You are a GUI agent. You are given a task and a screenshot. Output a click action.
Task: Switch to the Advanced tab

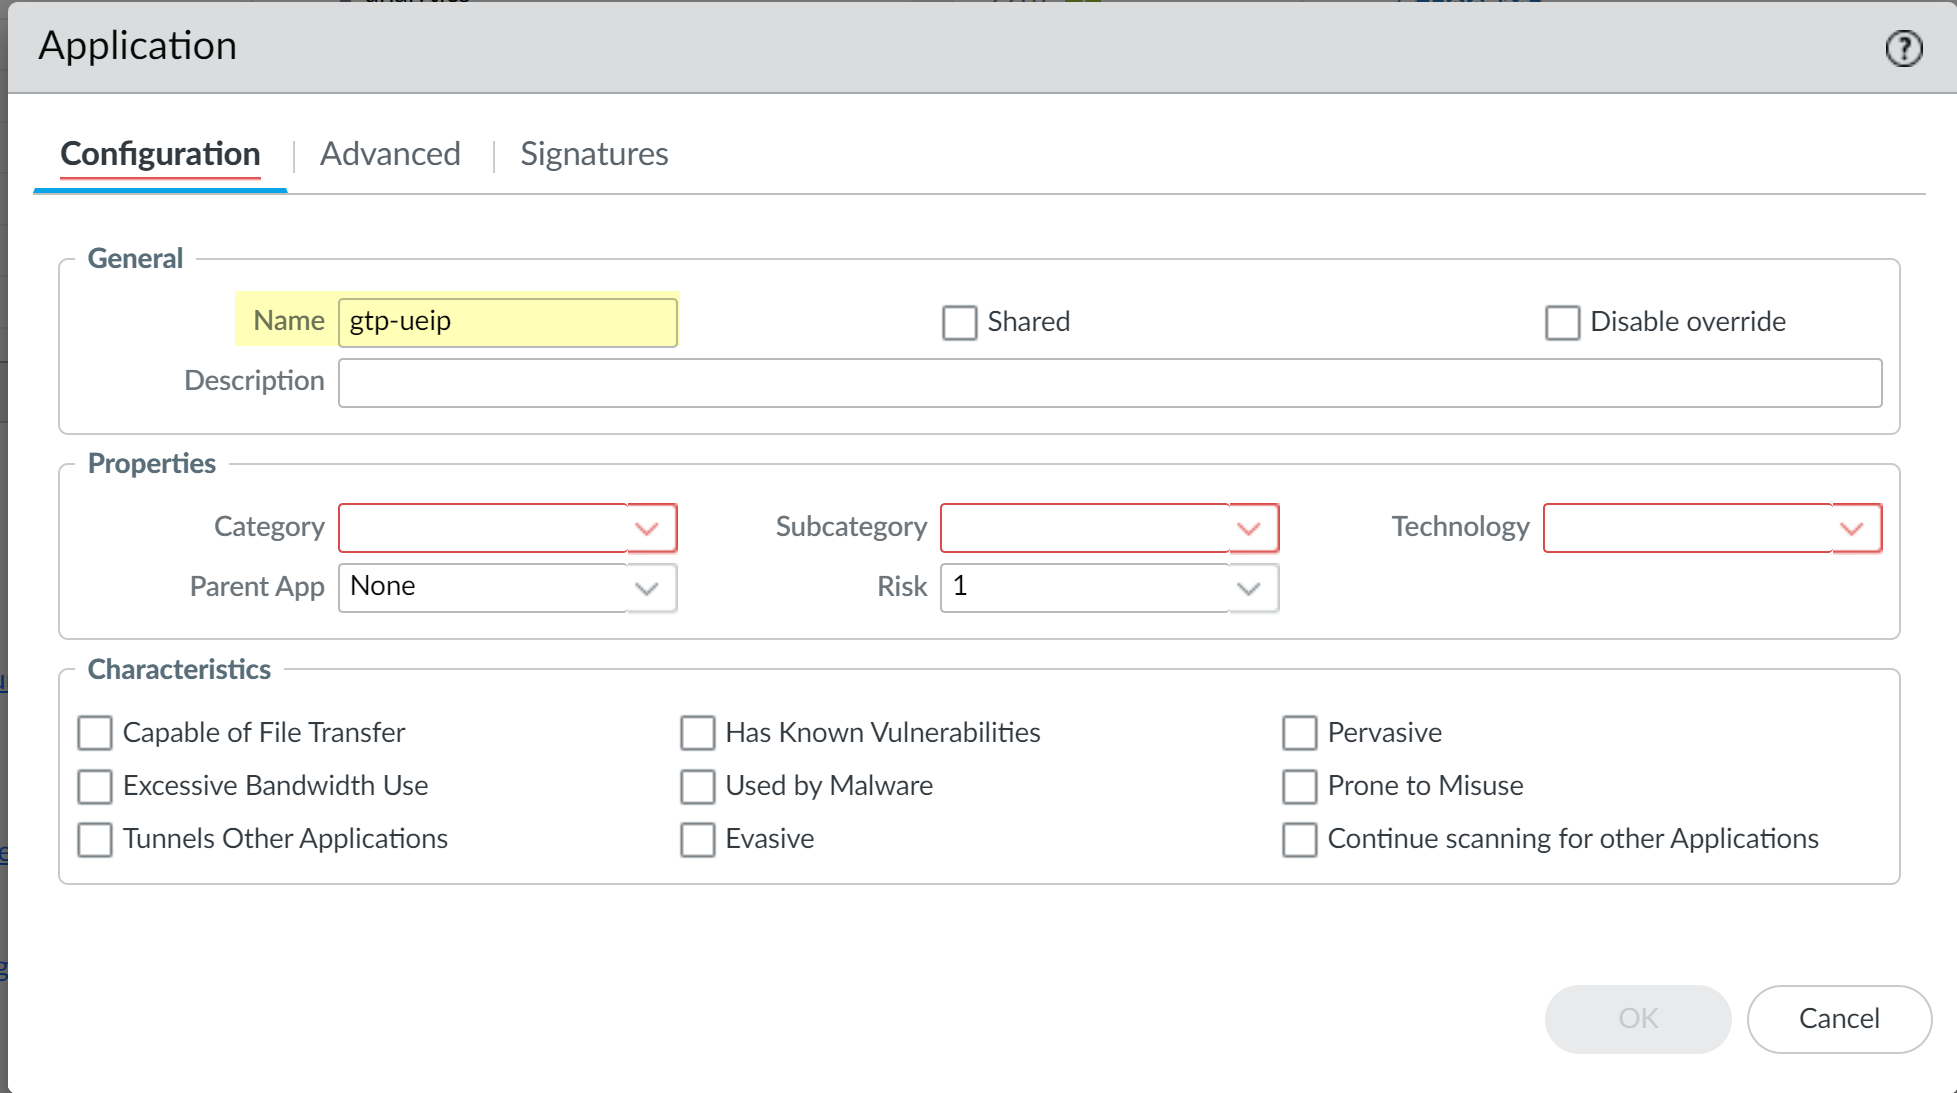(x=390, y=154)
